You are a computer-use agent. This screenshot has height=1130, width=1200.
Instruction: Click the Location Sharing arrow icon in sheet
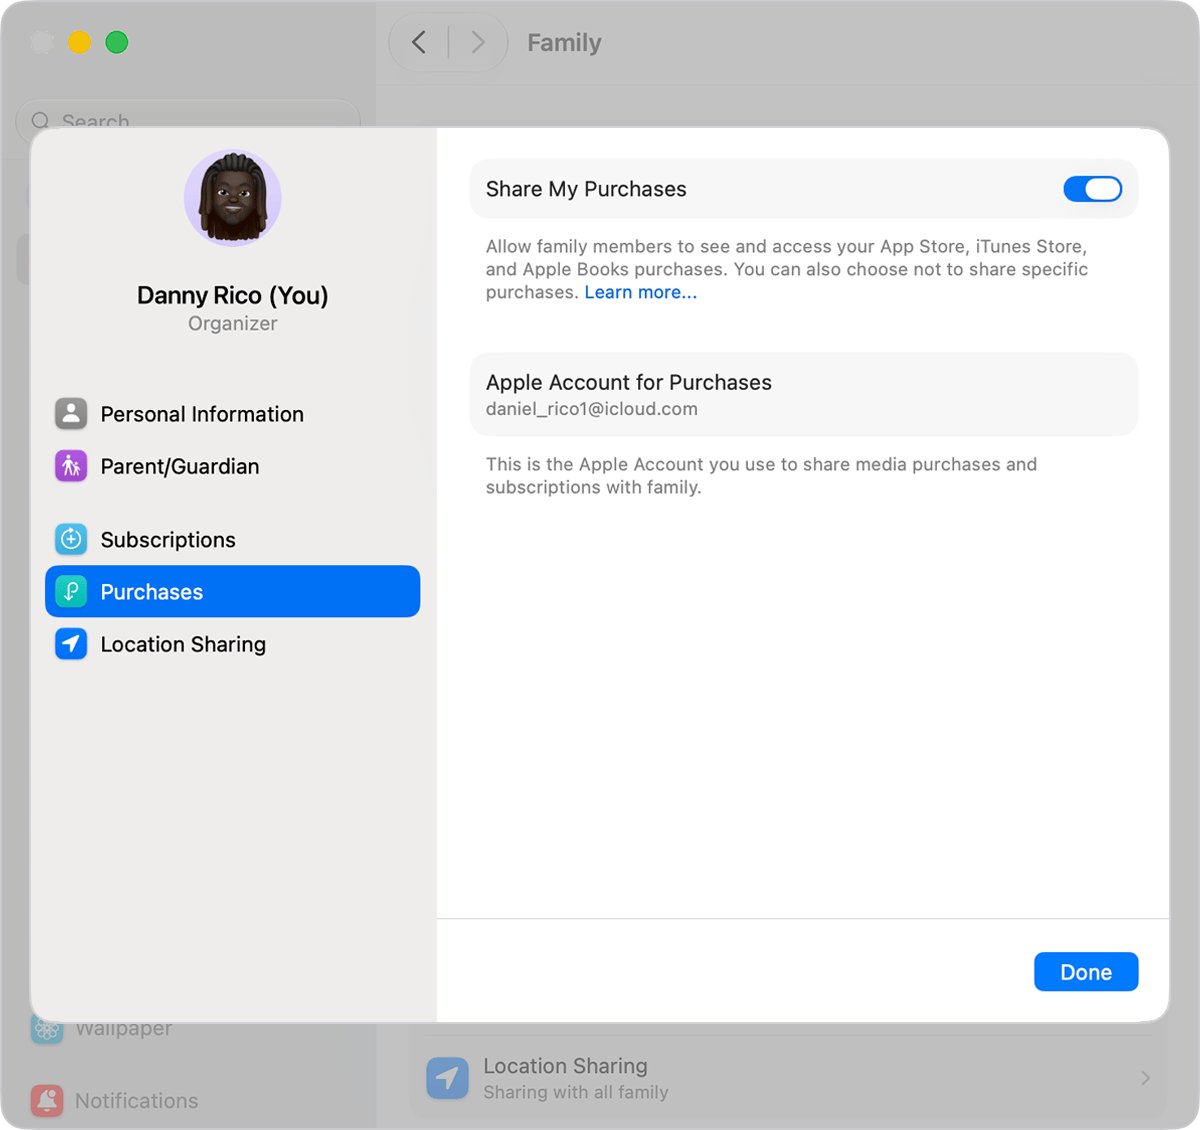(x=71, y=644)
